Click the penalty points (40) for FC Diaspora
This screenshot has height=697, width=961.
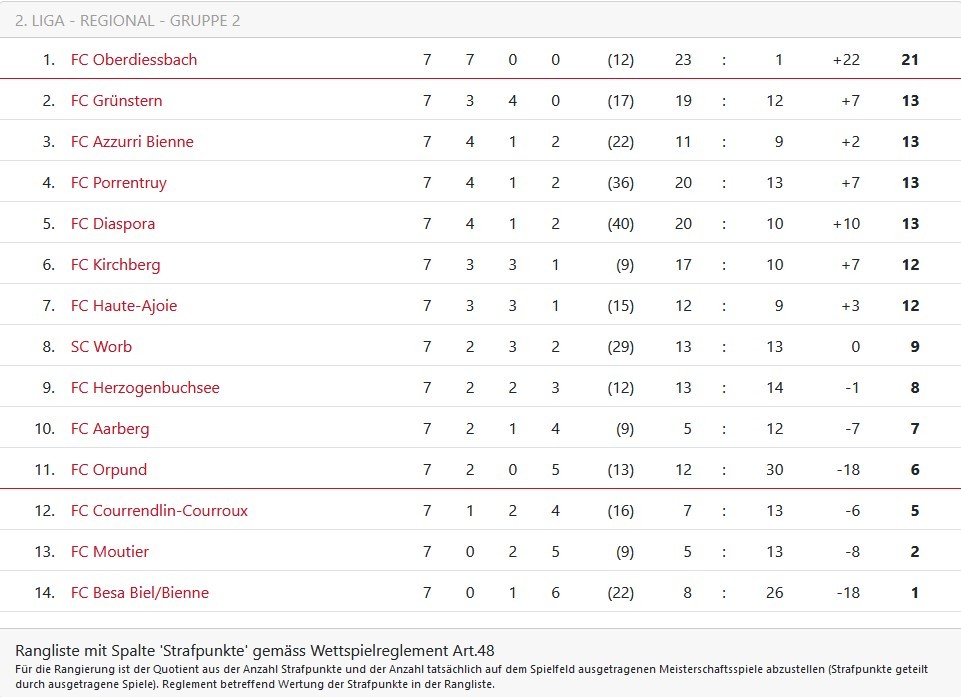pos(620,224)
